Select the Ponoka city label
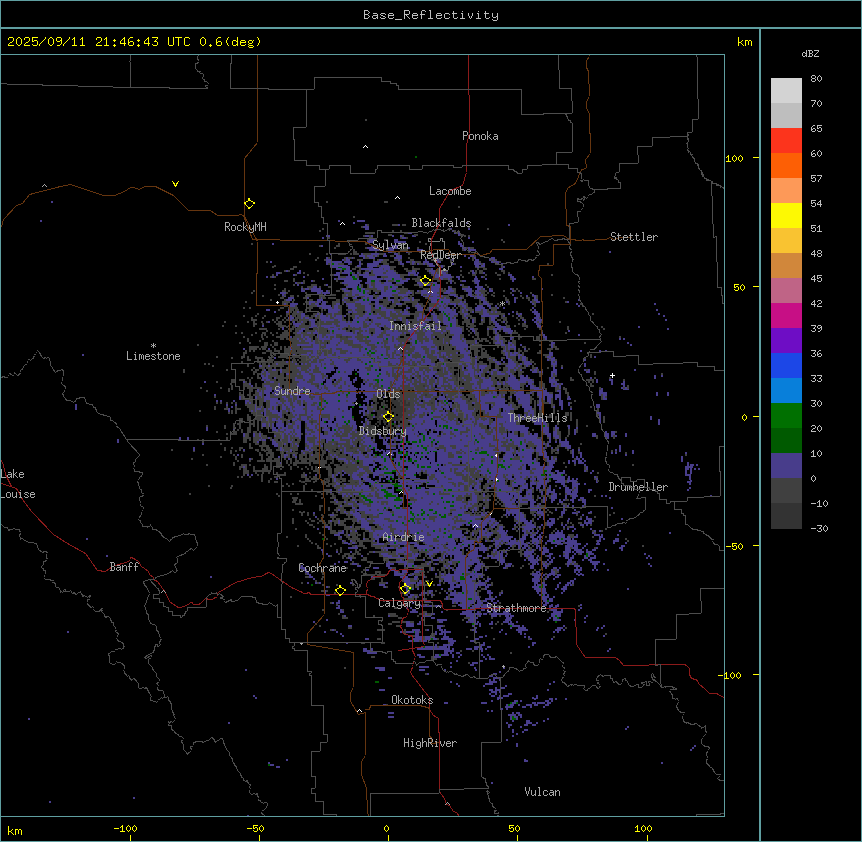This screenshot has width=862, height=842. coord(480,136)
